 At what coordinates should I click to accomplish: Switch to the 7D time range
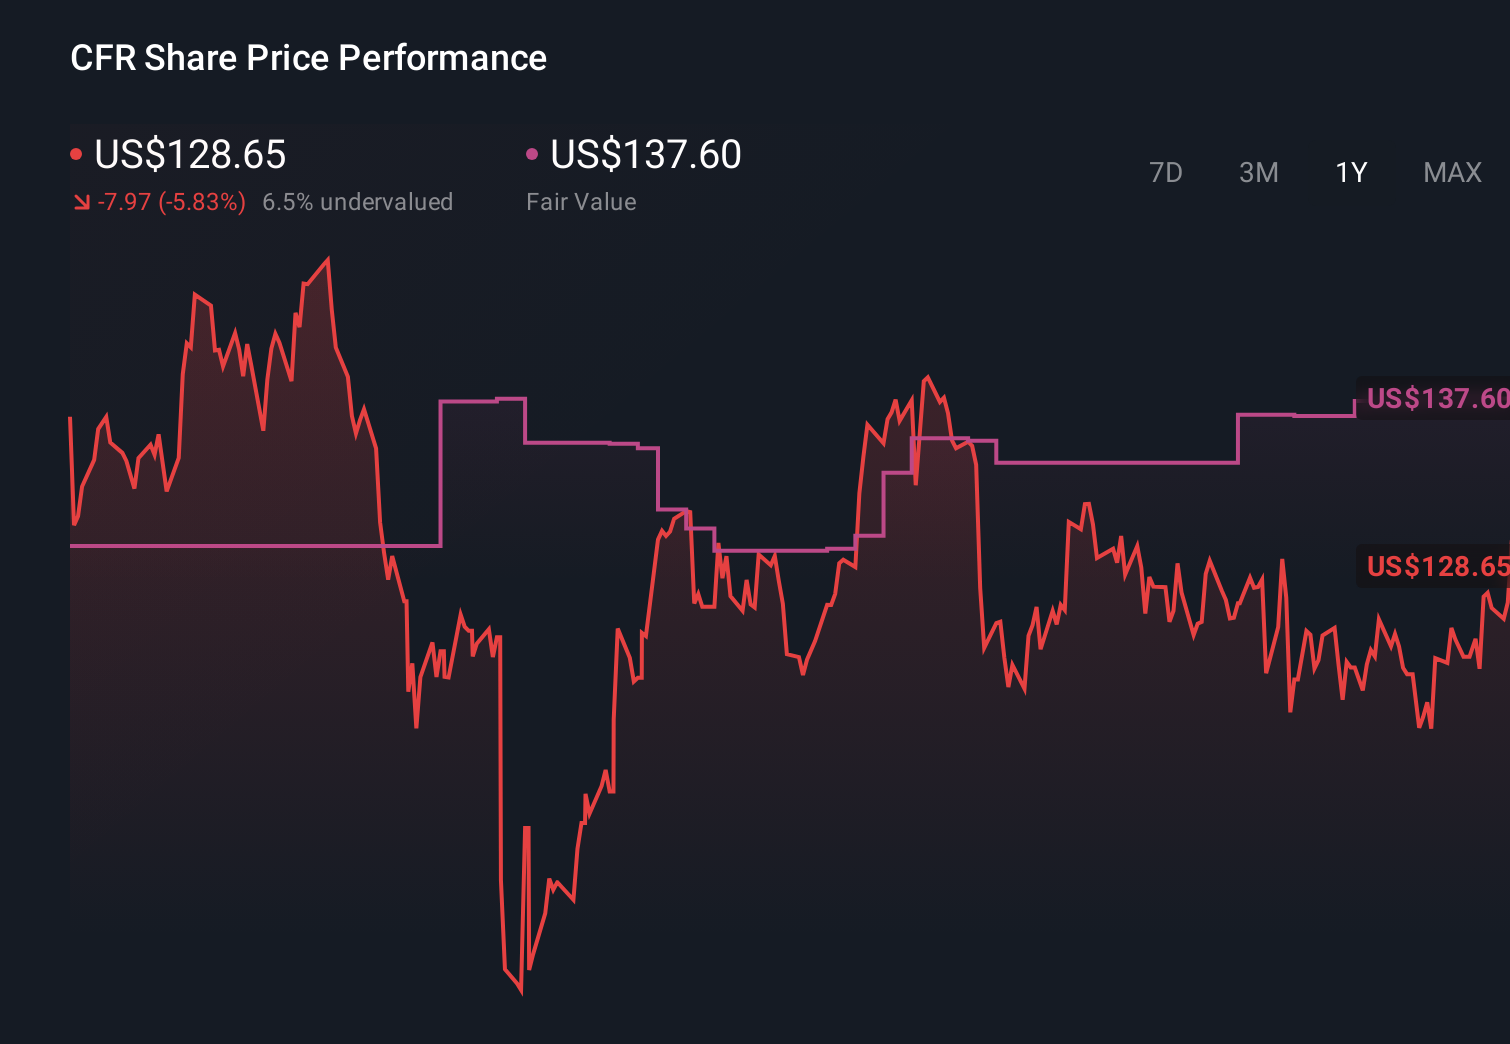point(1167,172)
